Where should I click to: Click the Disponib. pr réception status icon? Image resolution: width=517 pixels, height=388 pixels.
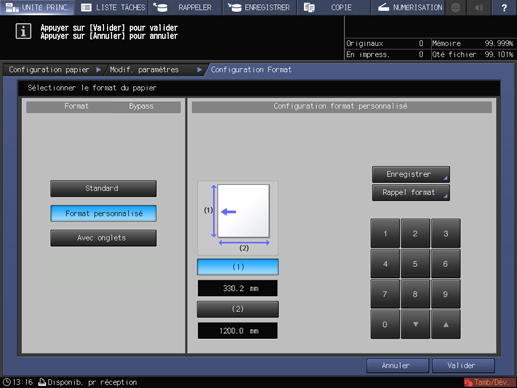[42, 382]
